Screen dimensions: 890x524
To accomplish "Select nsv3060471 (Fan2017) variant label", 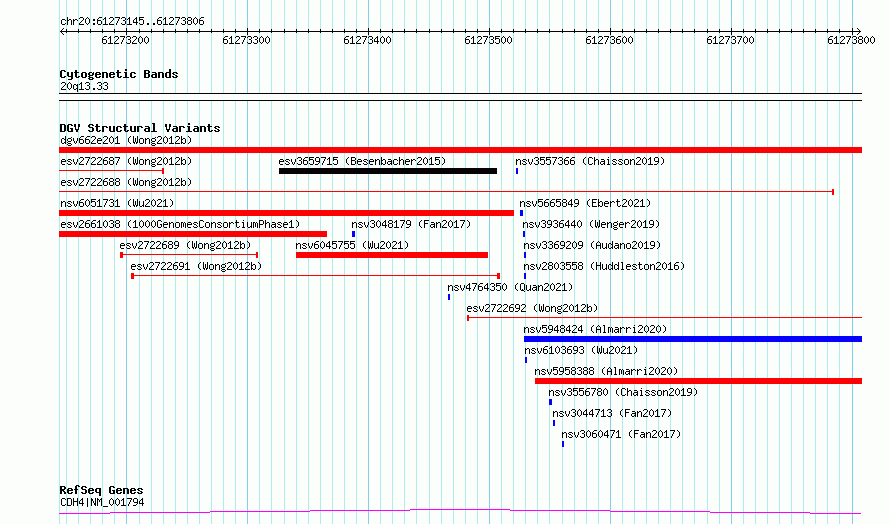I will pyautogui.click(x=621, y=434).
